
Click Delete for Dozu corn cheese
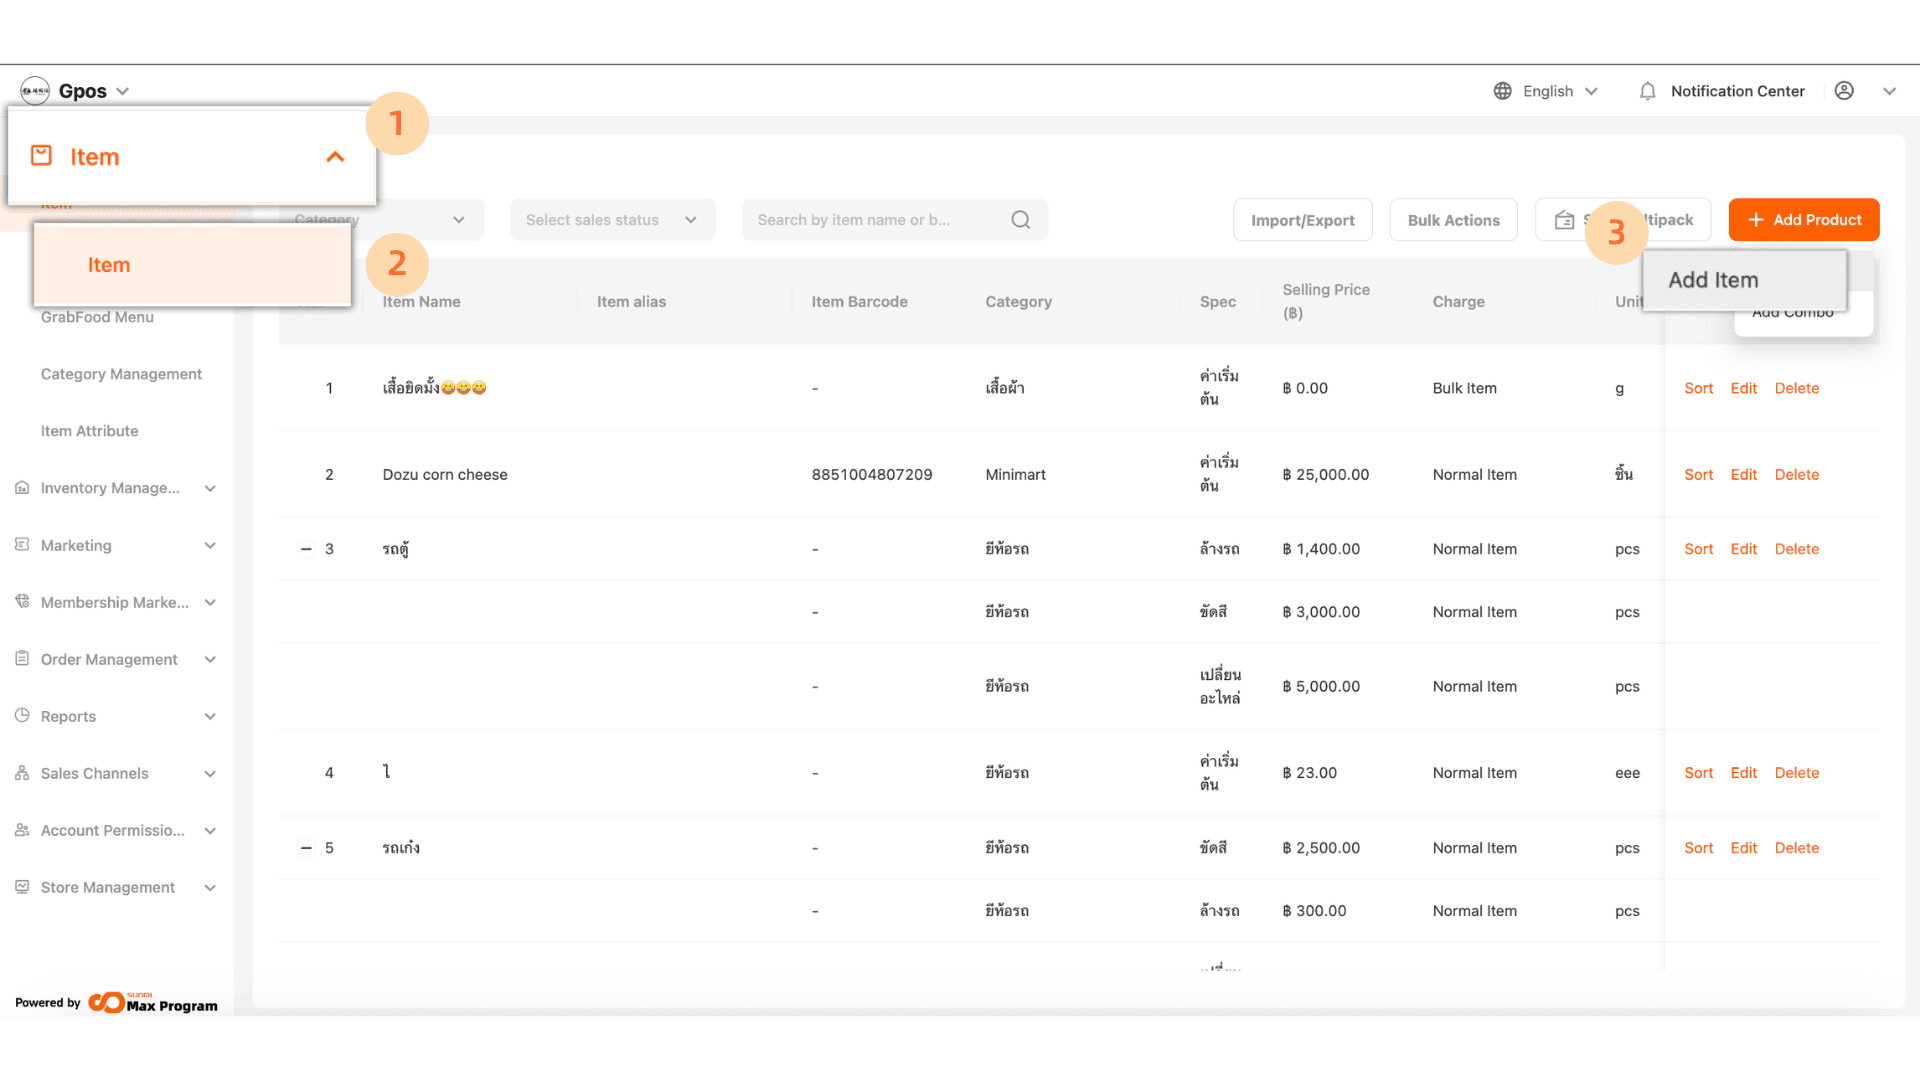(1796, 475)
